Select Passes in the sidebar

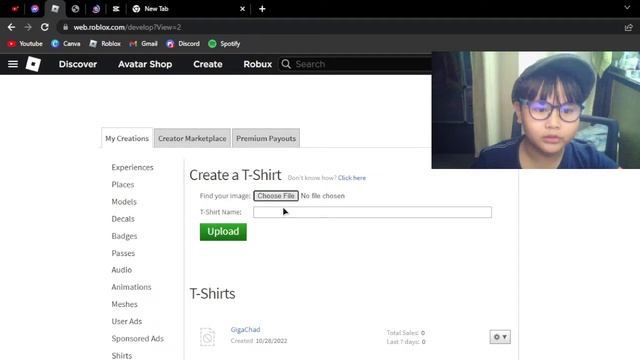coord(123,253)
